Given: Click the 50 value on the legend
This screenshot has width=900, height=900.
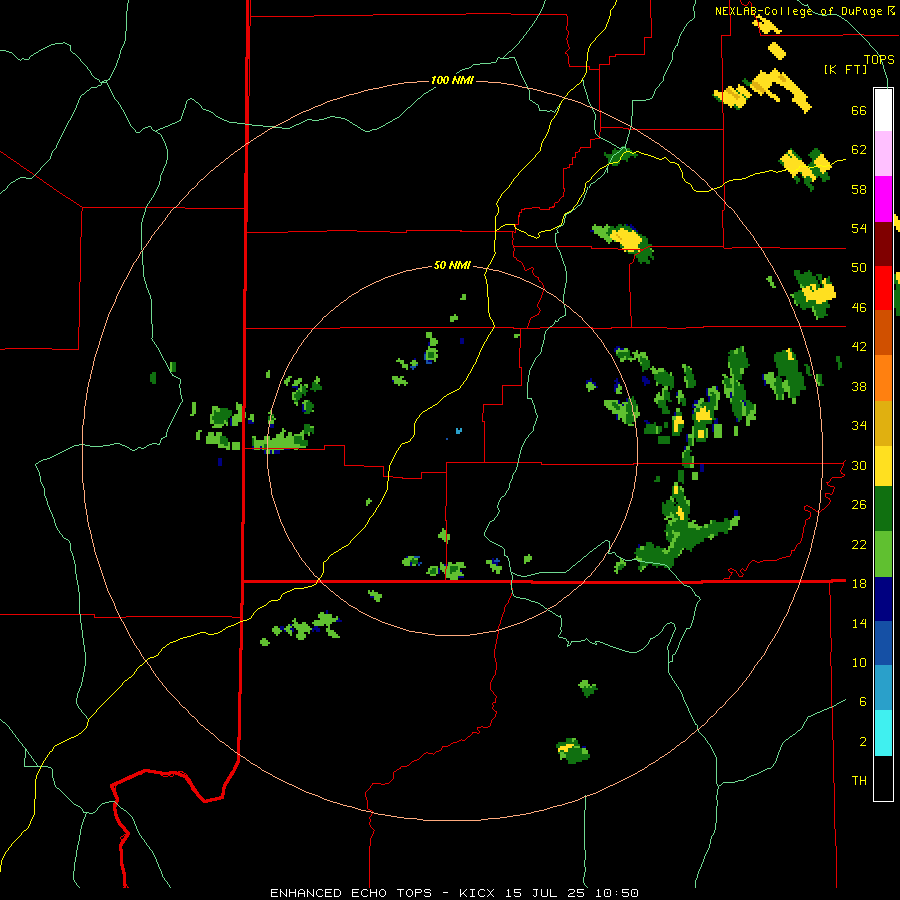Looking at the screenshot, I should (x=859, y=268).
